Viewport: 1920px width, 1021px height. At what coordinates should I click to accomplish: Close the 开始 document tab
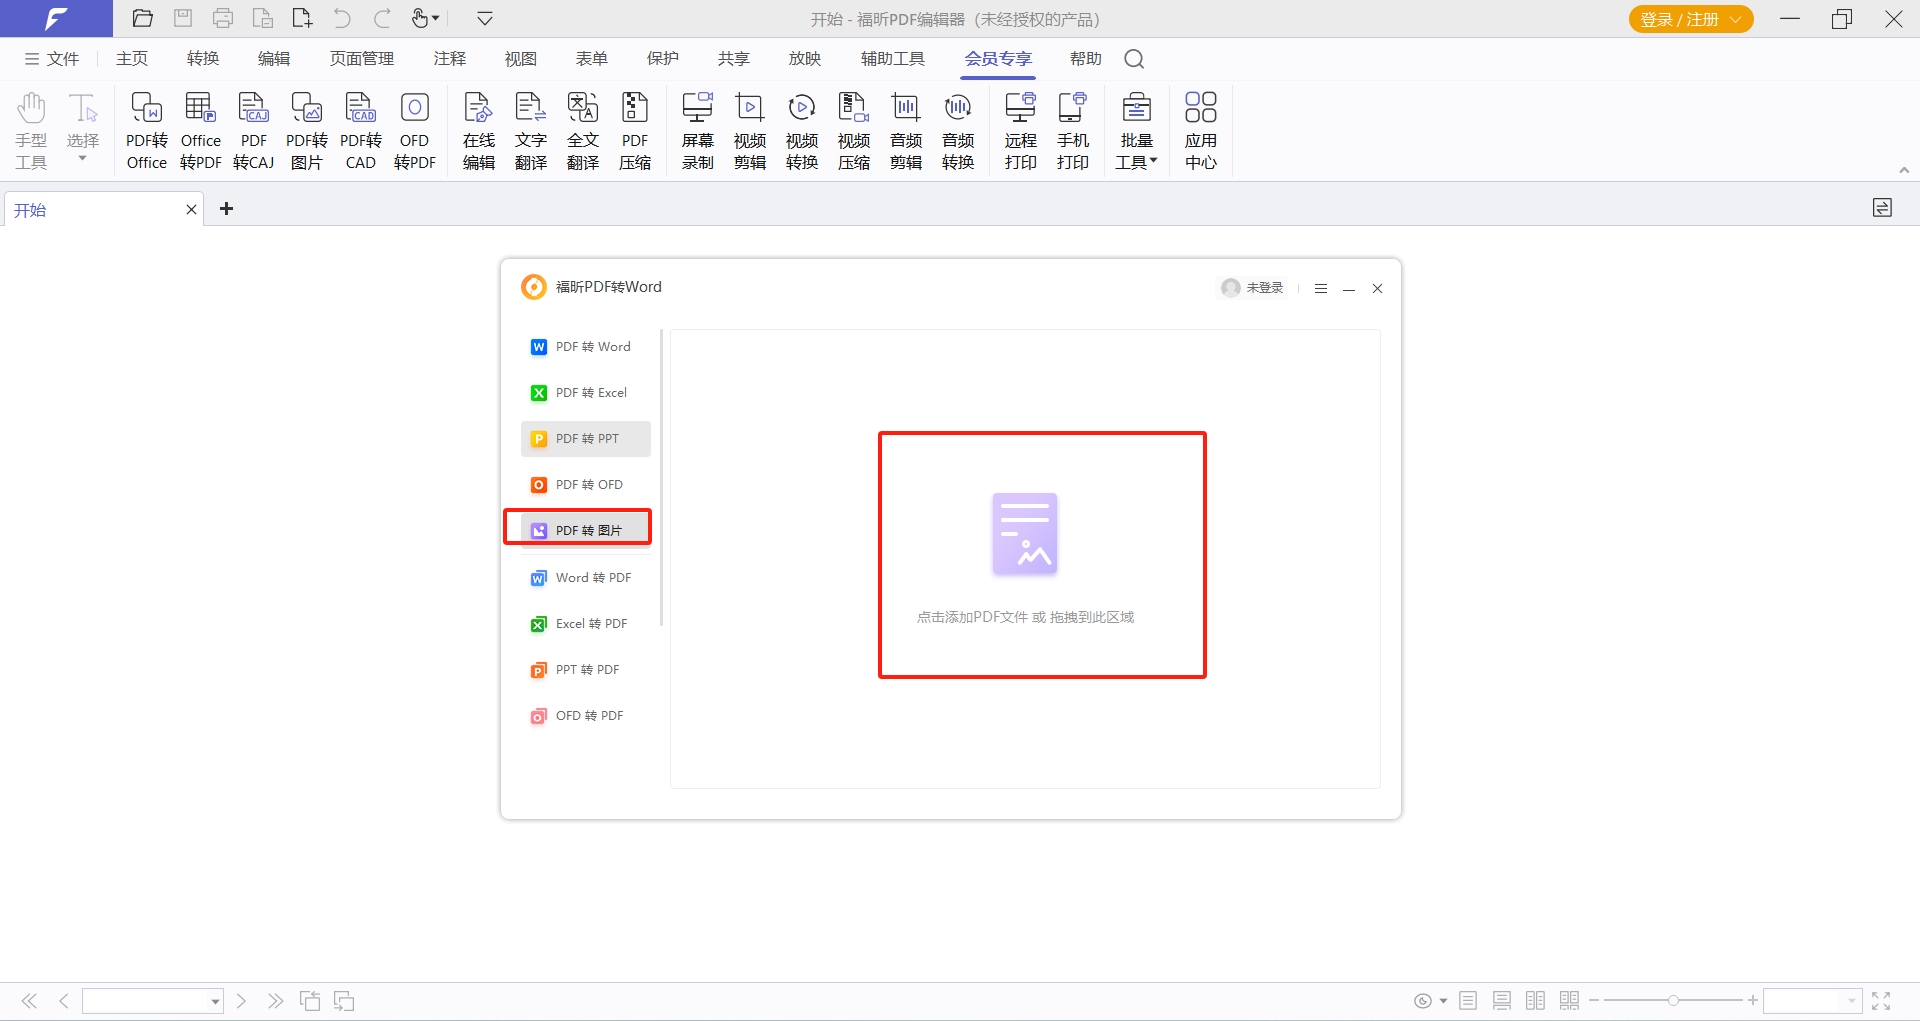click(191, 209)
